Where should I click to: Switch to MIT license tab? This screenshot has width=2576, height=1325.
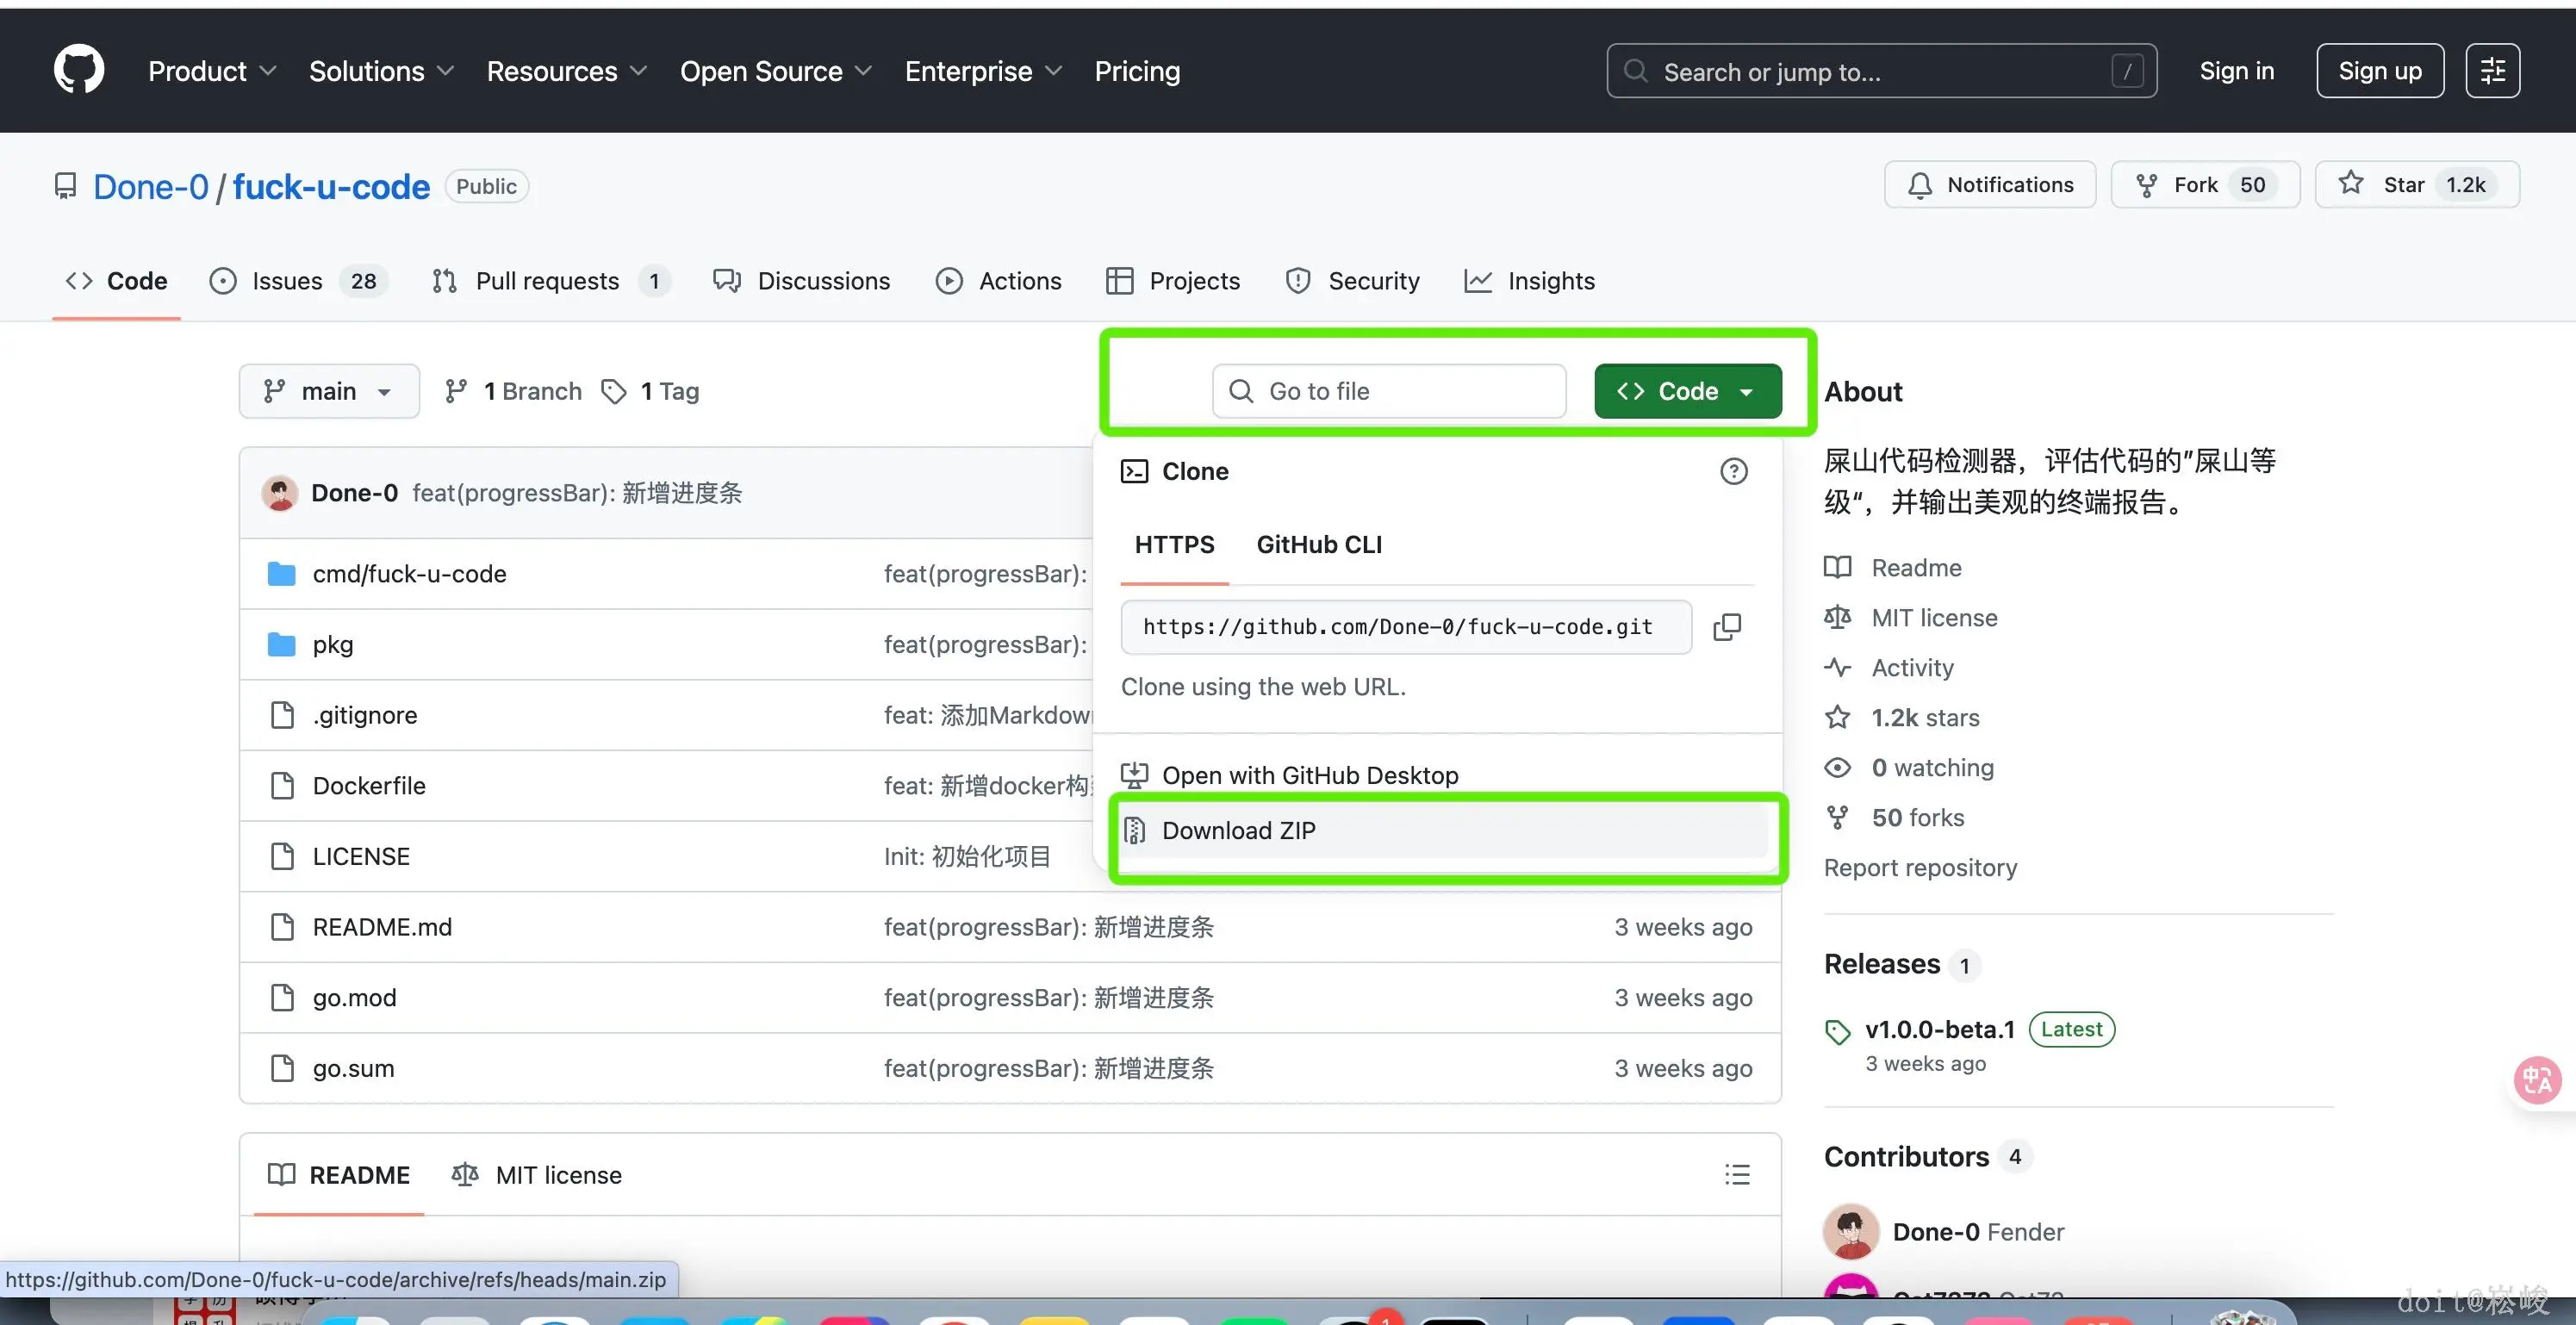[537, 1175]
